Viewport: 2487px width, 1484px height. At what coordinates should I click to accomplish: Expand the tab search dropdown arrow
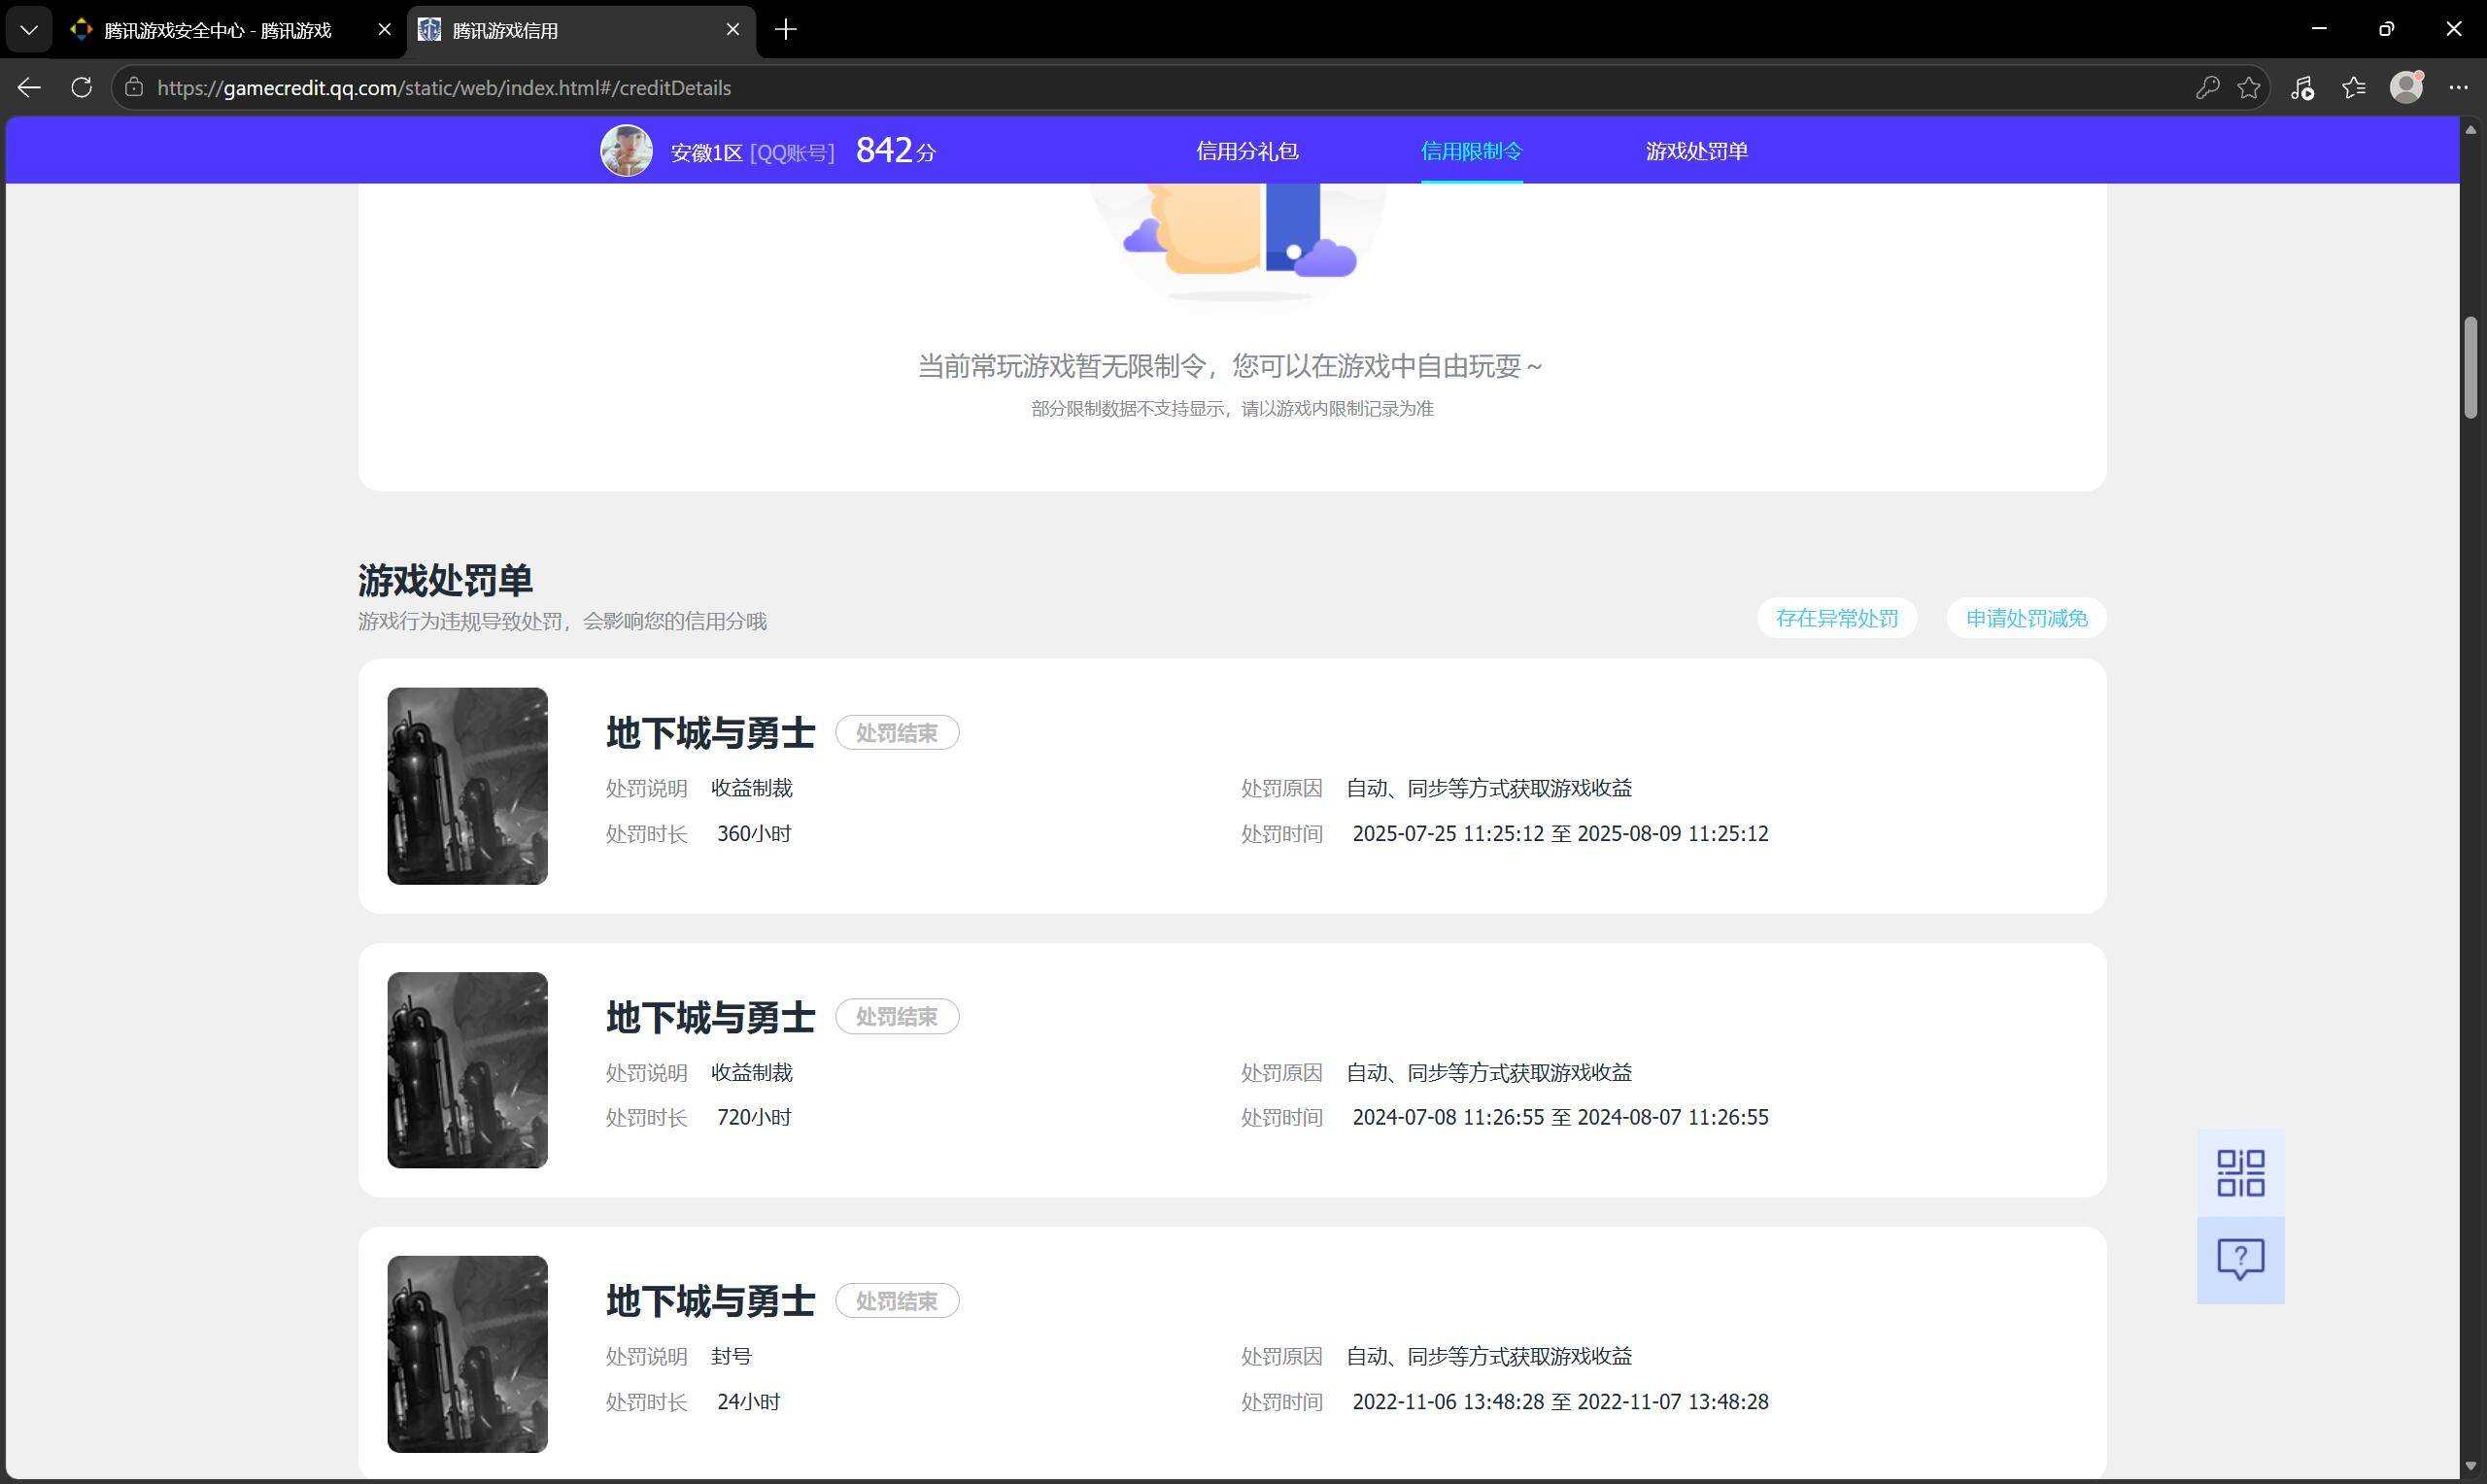[x=29, y=30]
